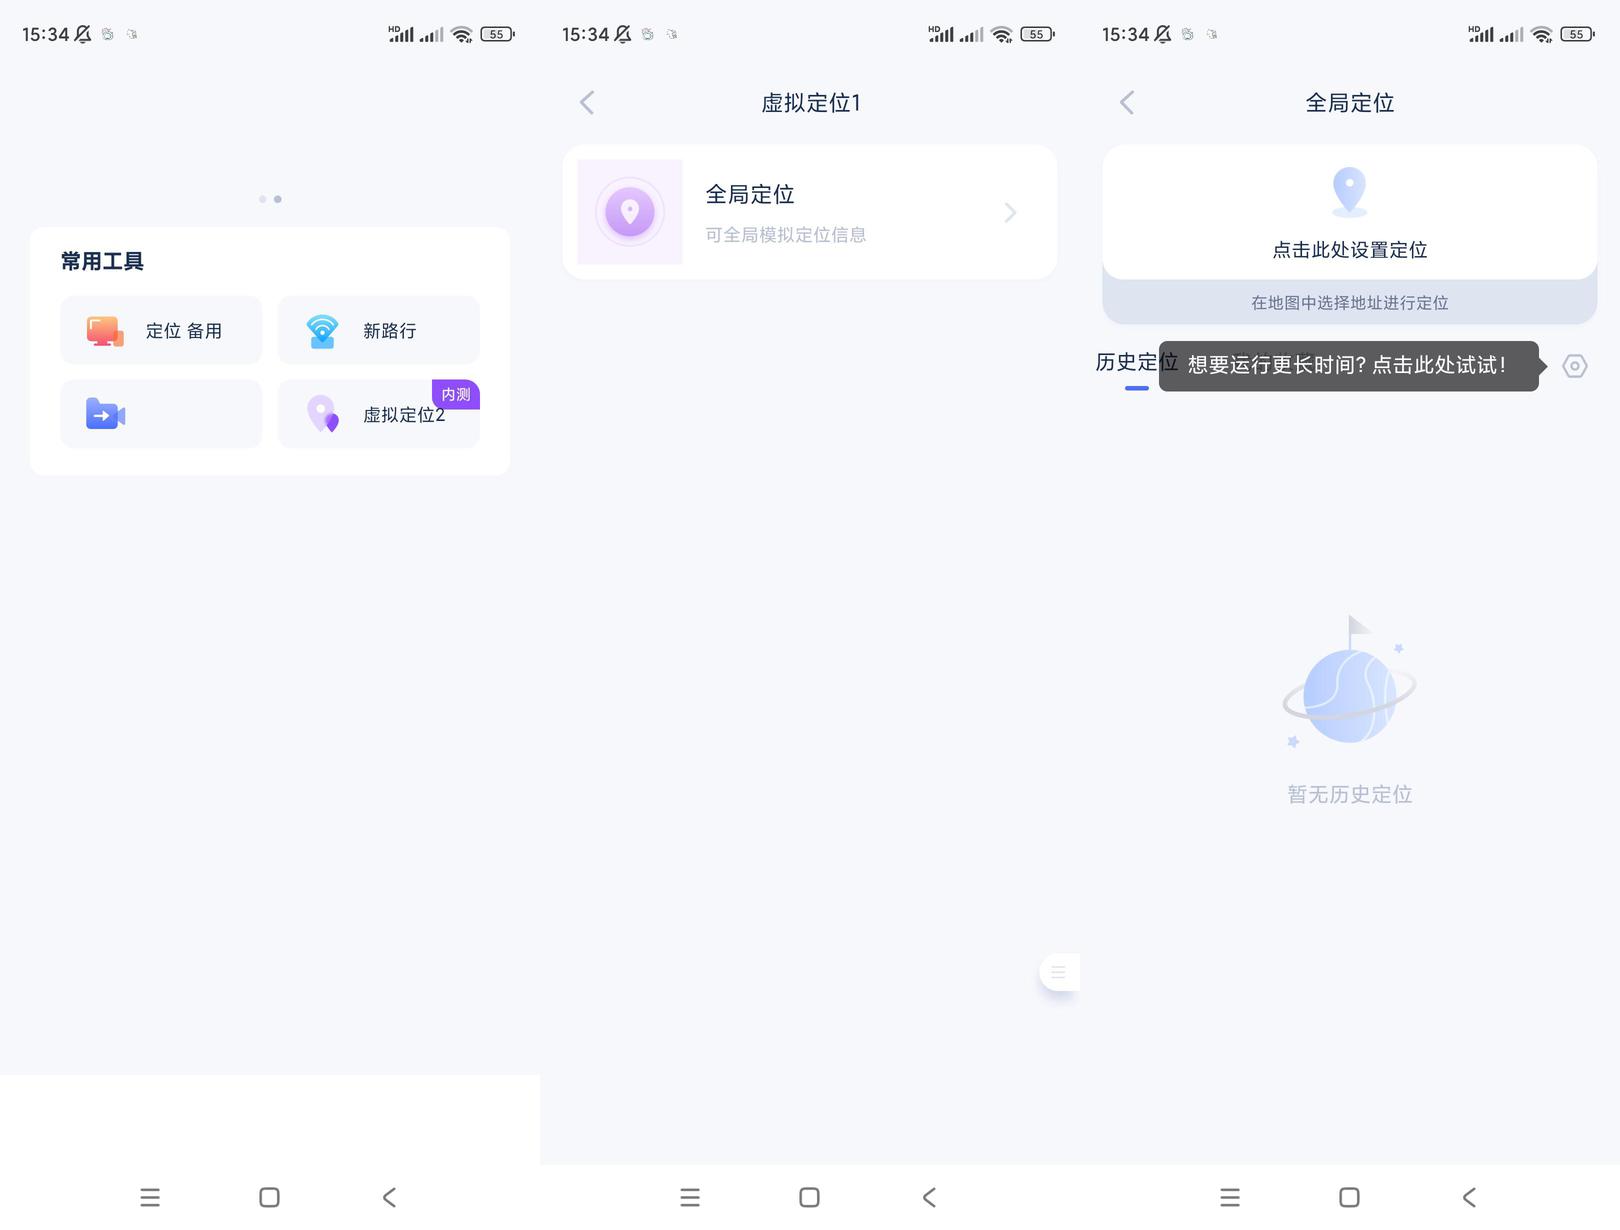Screen dimensions: 1620x1230
Task: Go back from 虚拟定位1 screen
Action: point(587,102)
